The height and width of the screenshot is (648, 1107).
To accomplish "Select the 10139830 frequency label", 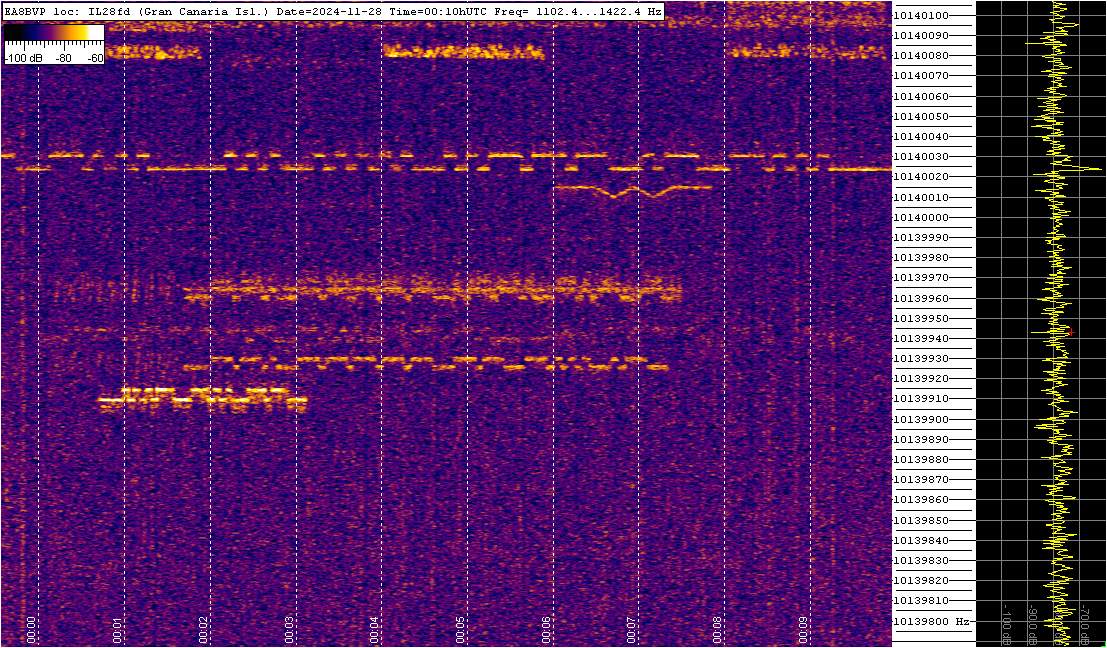I will point(921,561).
